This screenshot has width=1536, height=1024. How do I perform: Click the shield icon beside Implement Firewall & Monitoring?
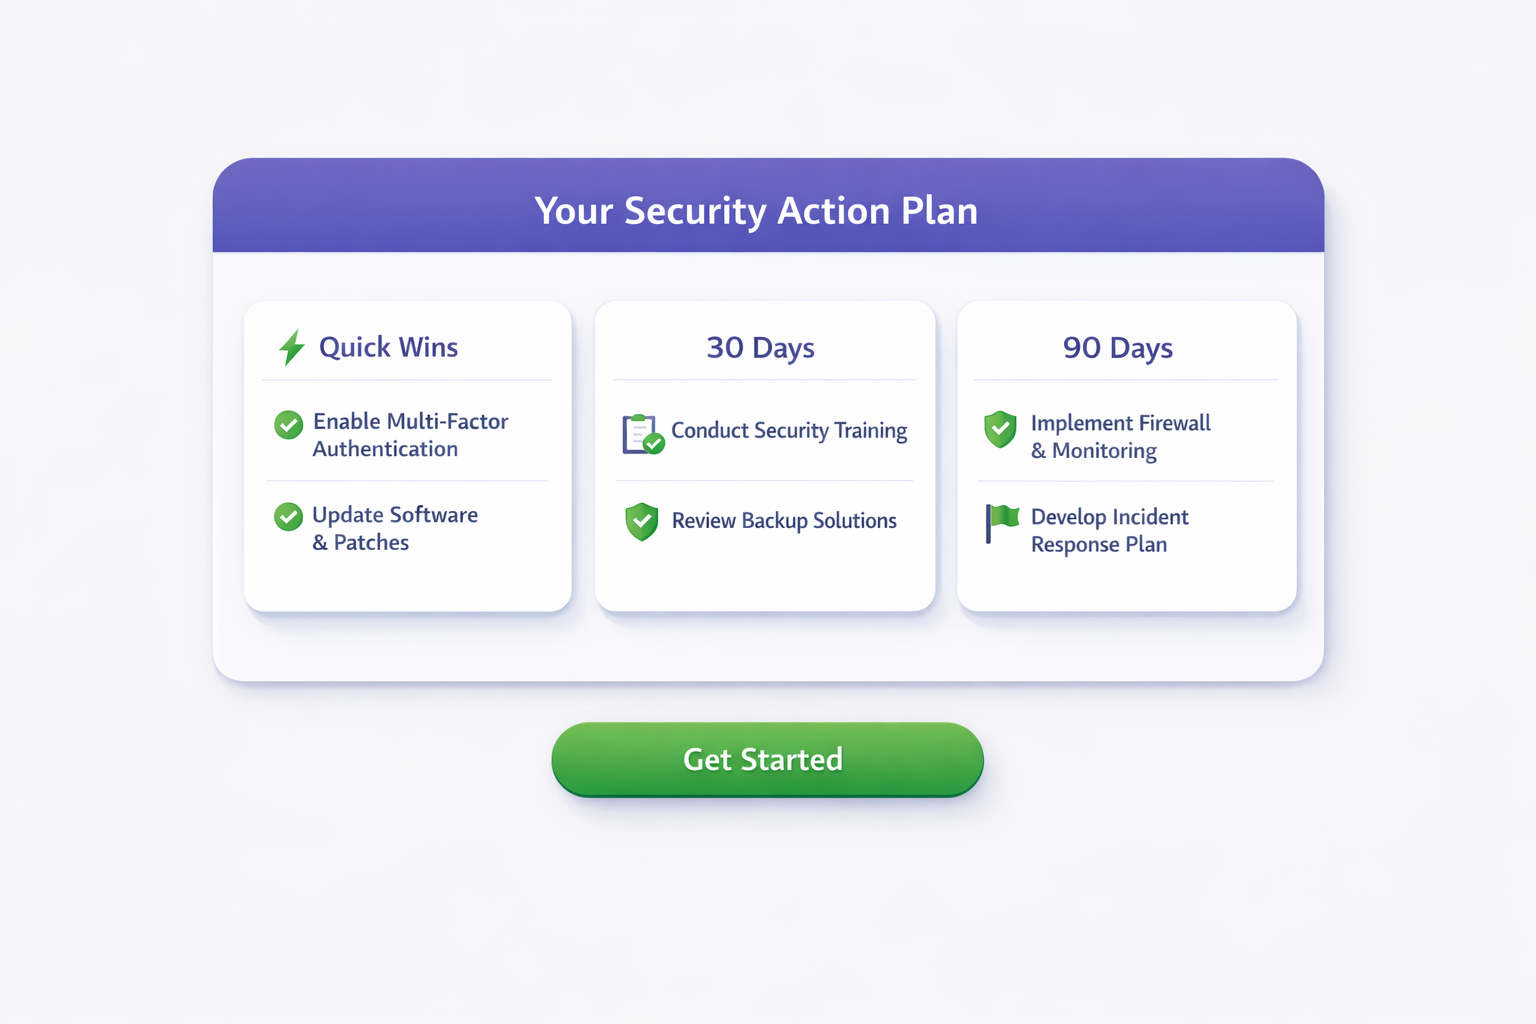[x=1000, y=429]
